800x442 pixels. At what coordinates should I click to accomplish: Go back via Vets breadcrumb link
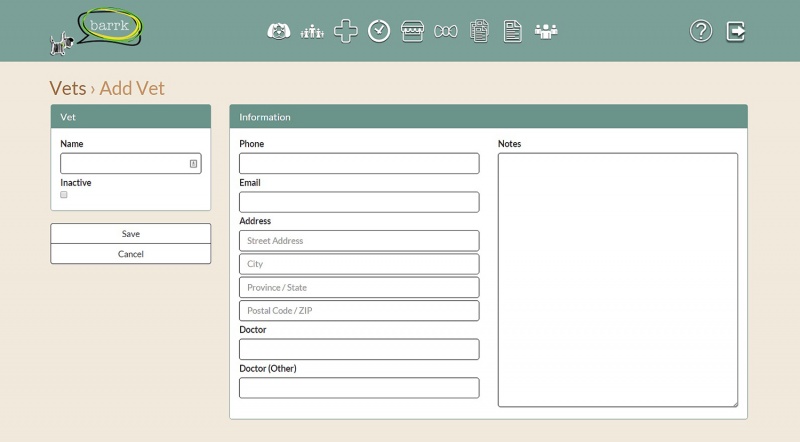click(68, 88)
